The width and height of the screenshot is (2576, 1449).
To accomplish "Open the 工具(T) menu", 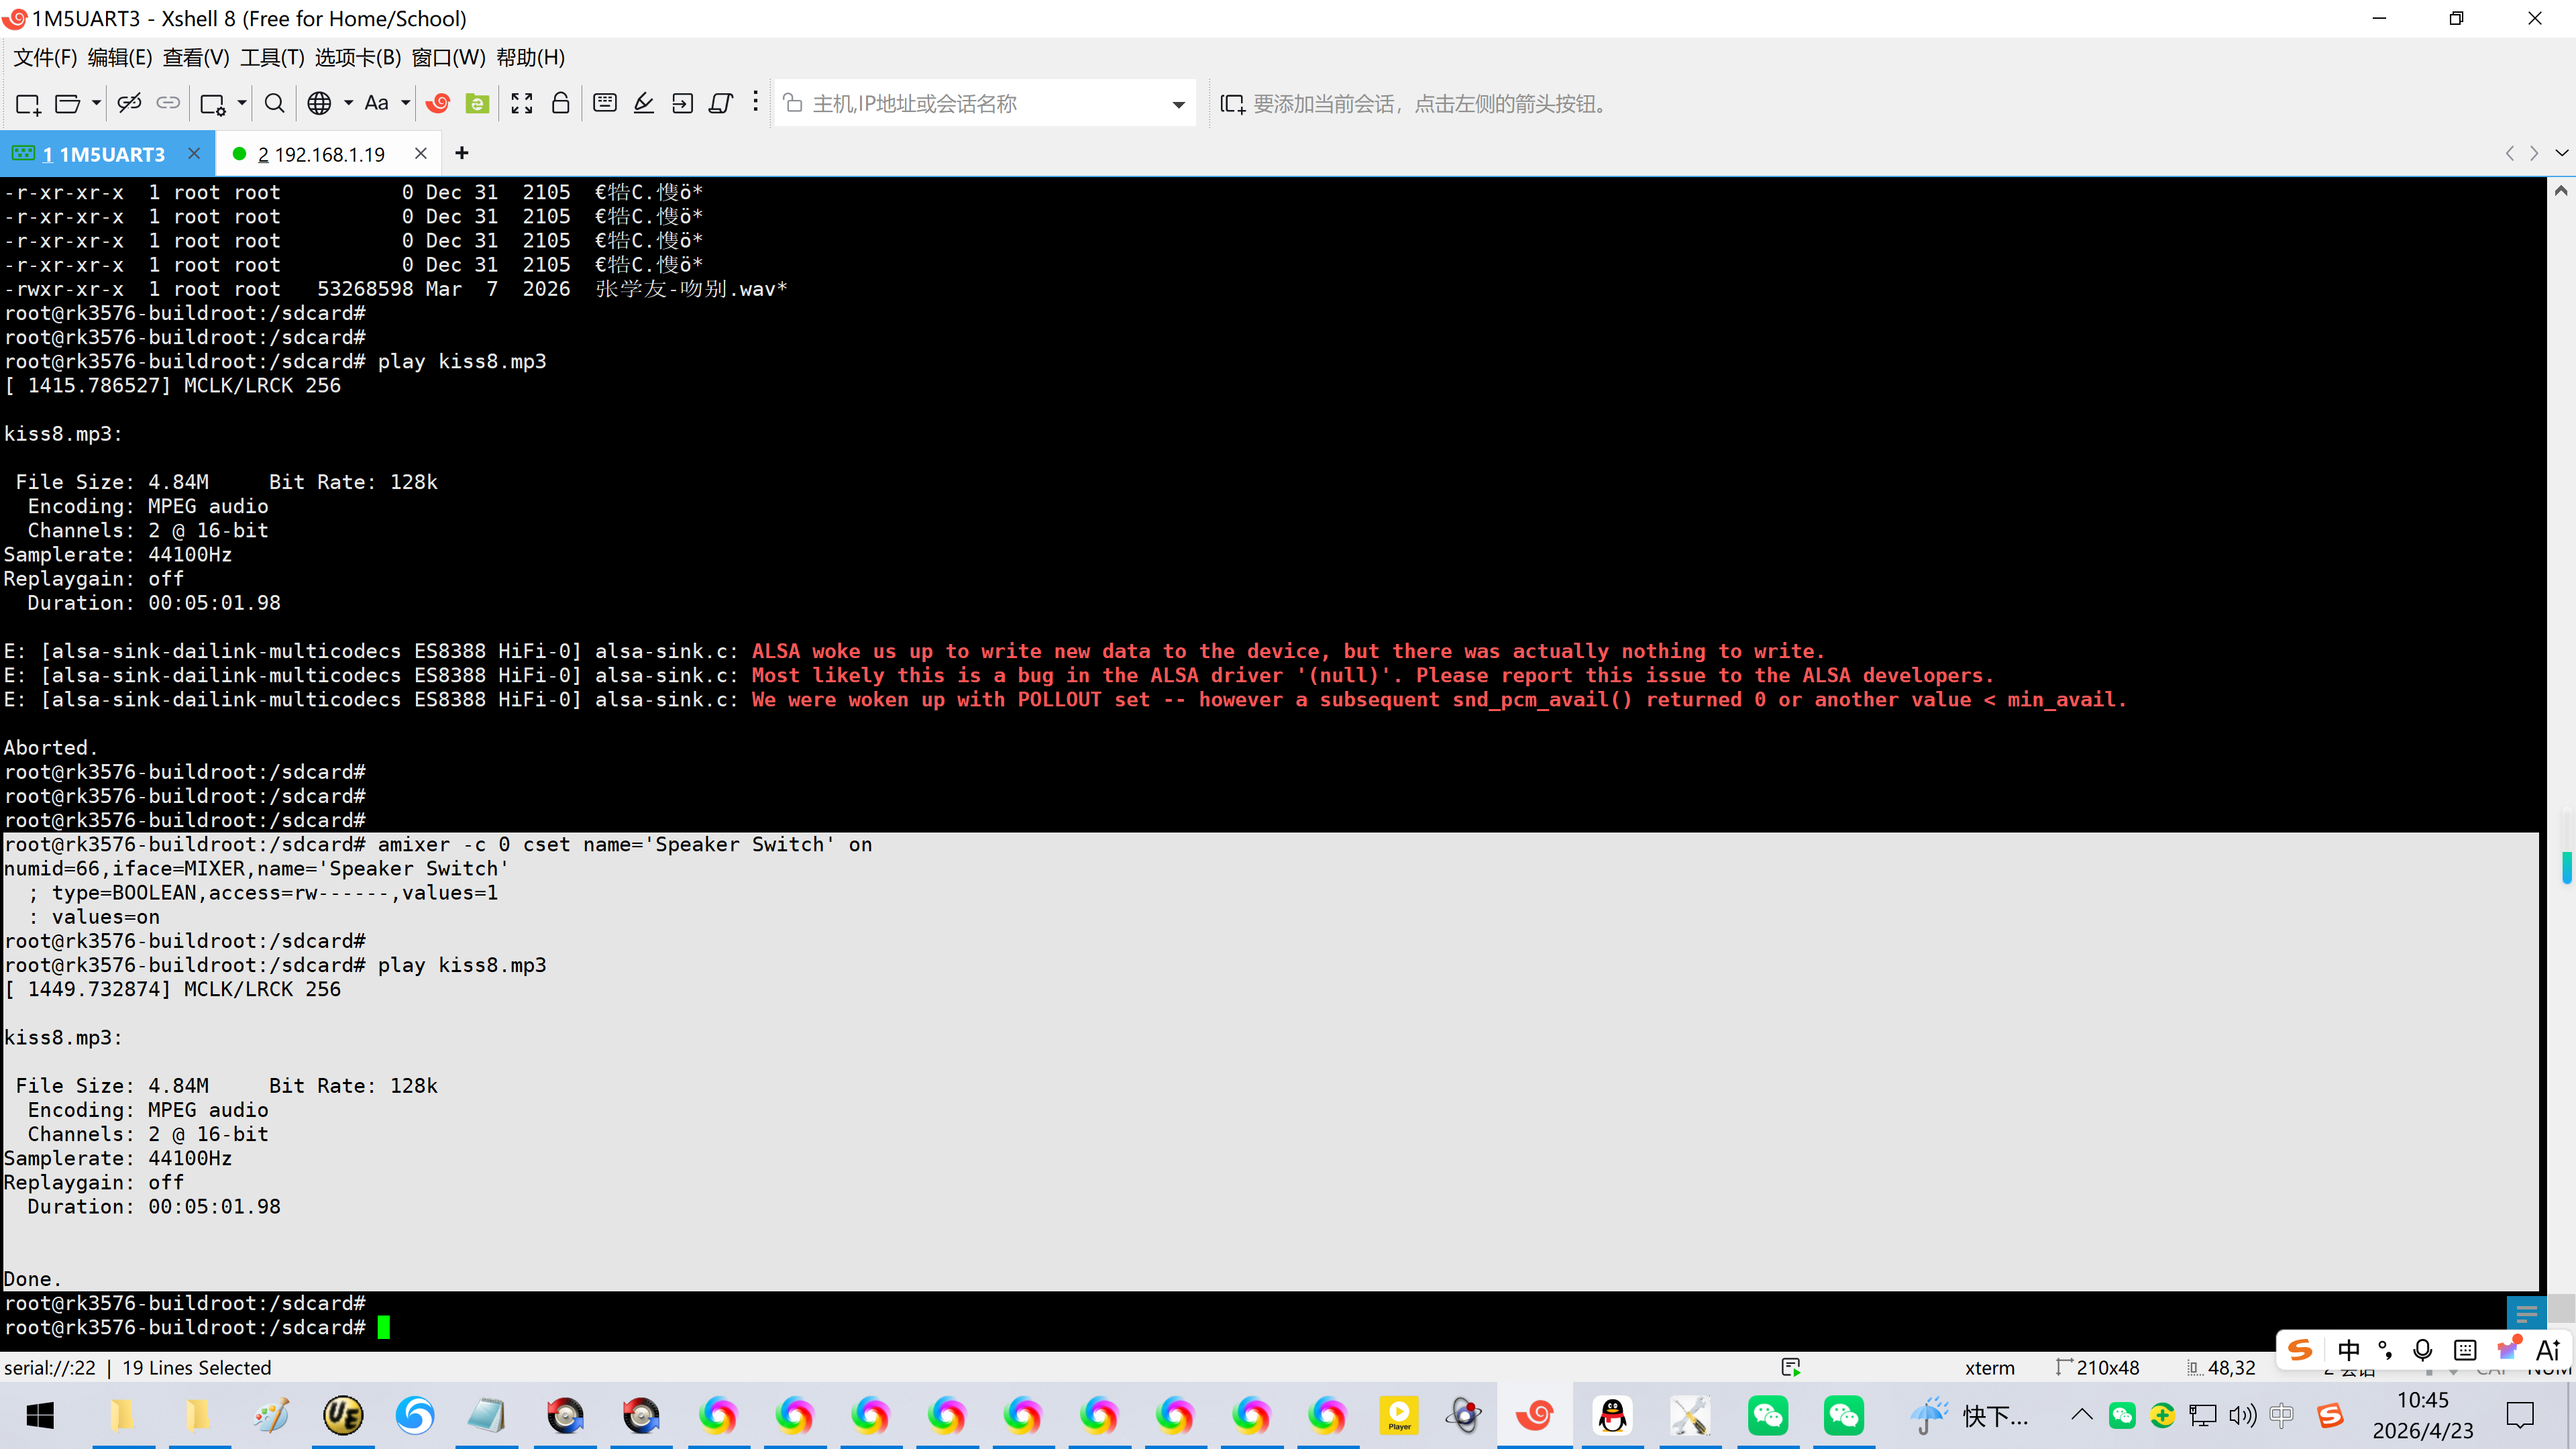I will [x=272, y=58].
